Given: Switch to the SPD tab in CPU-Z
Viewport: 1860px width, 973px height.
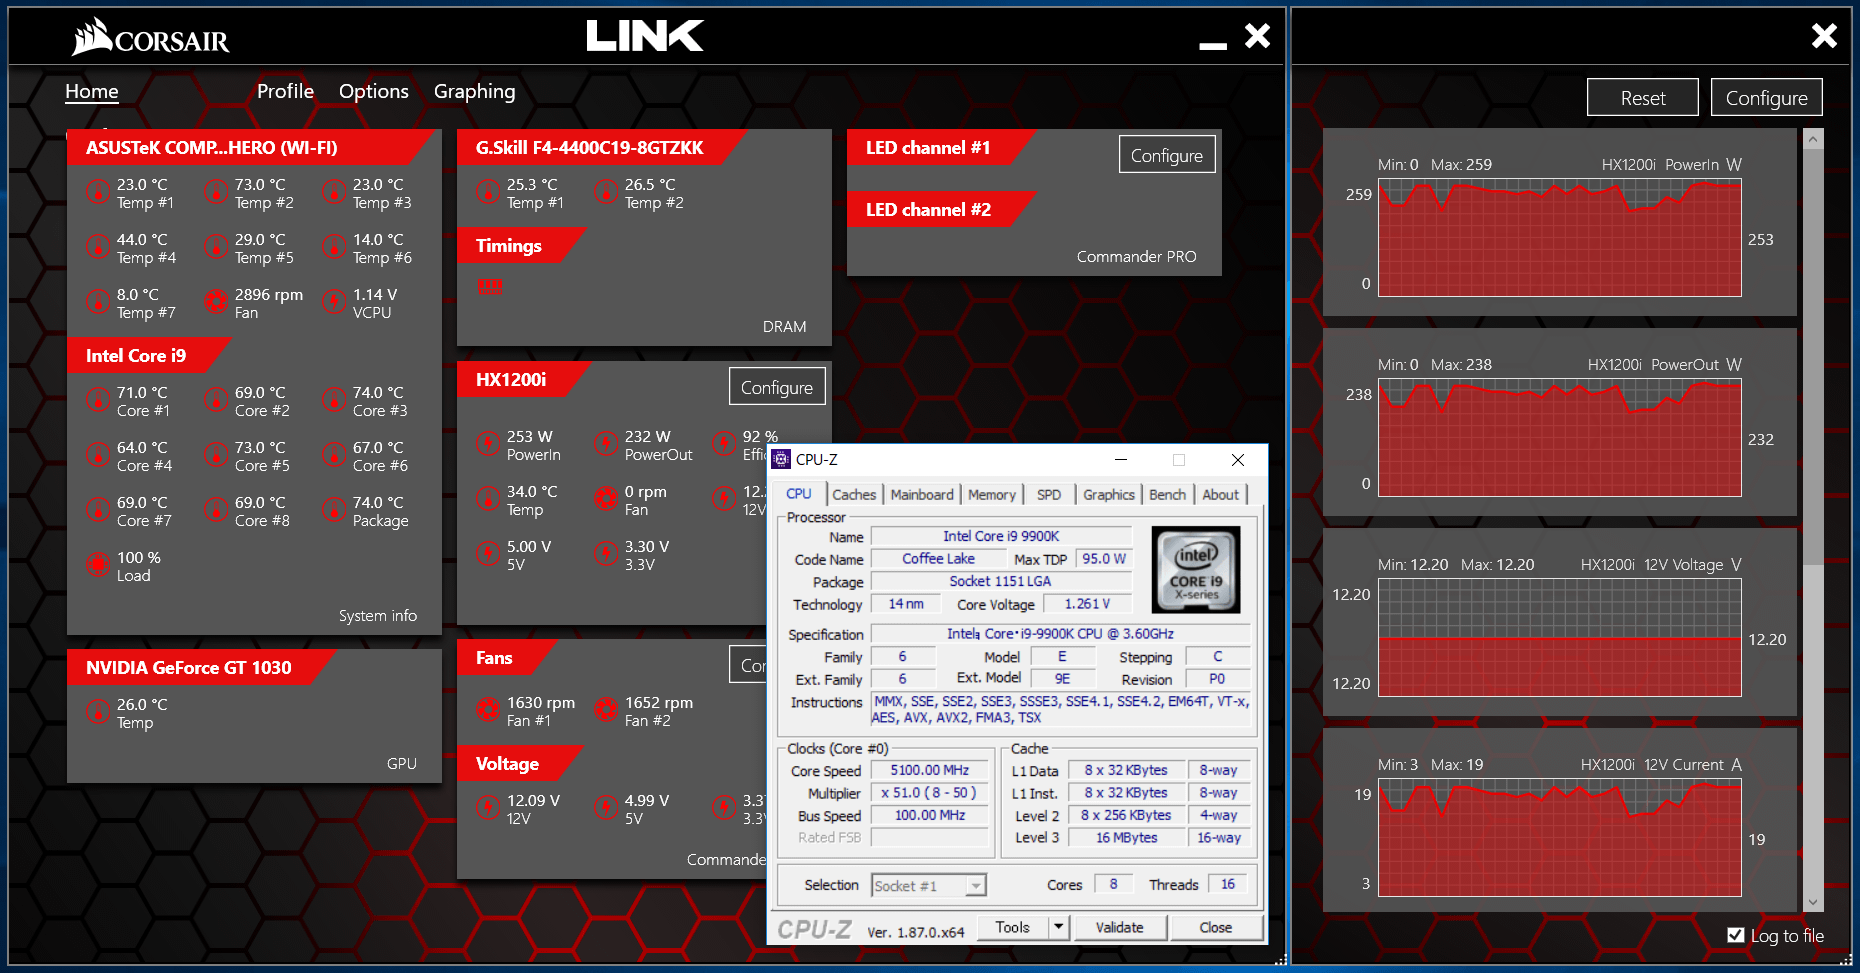Looking at the screenshot, I should tap(1049, 494).
